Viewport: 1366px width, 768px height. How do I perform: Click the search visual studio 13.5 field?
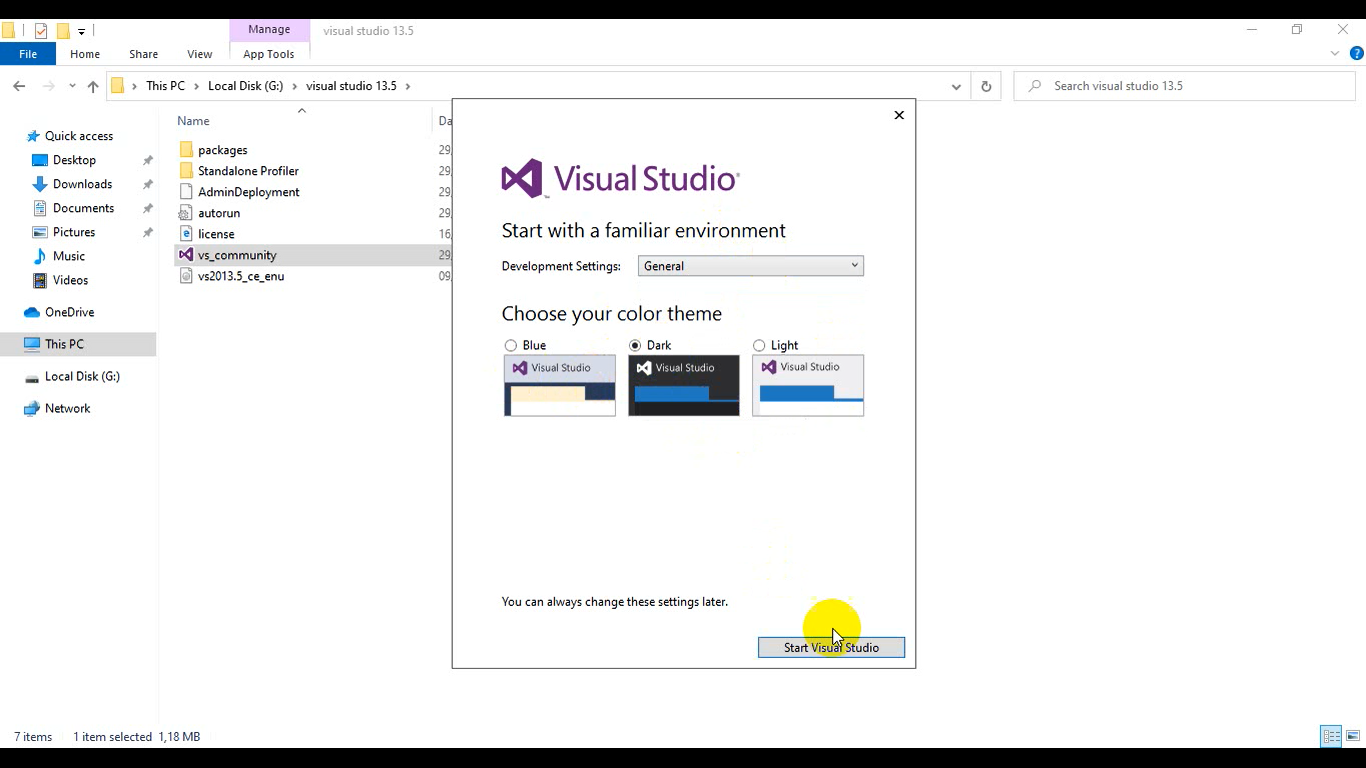[1184, 86]
